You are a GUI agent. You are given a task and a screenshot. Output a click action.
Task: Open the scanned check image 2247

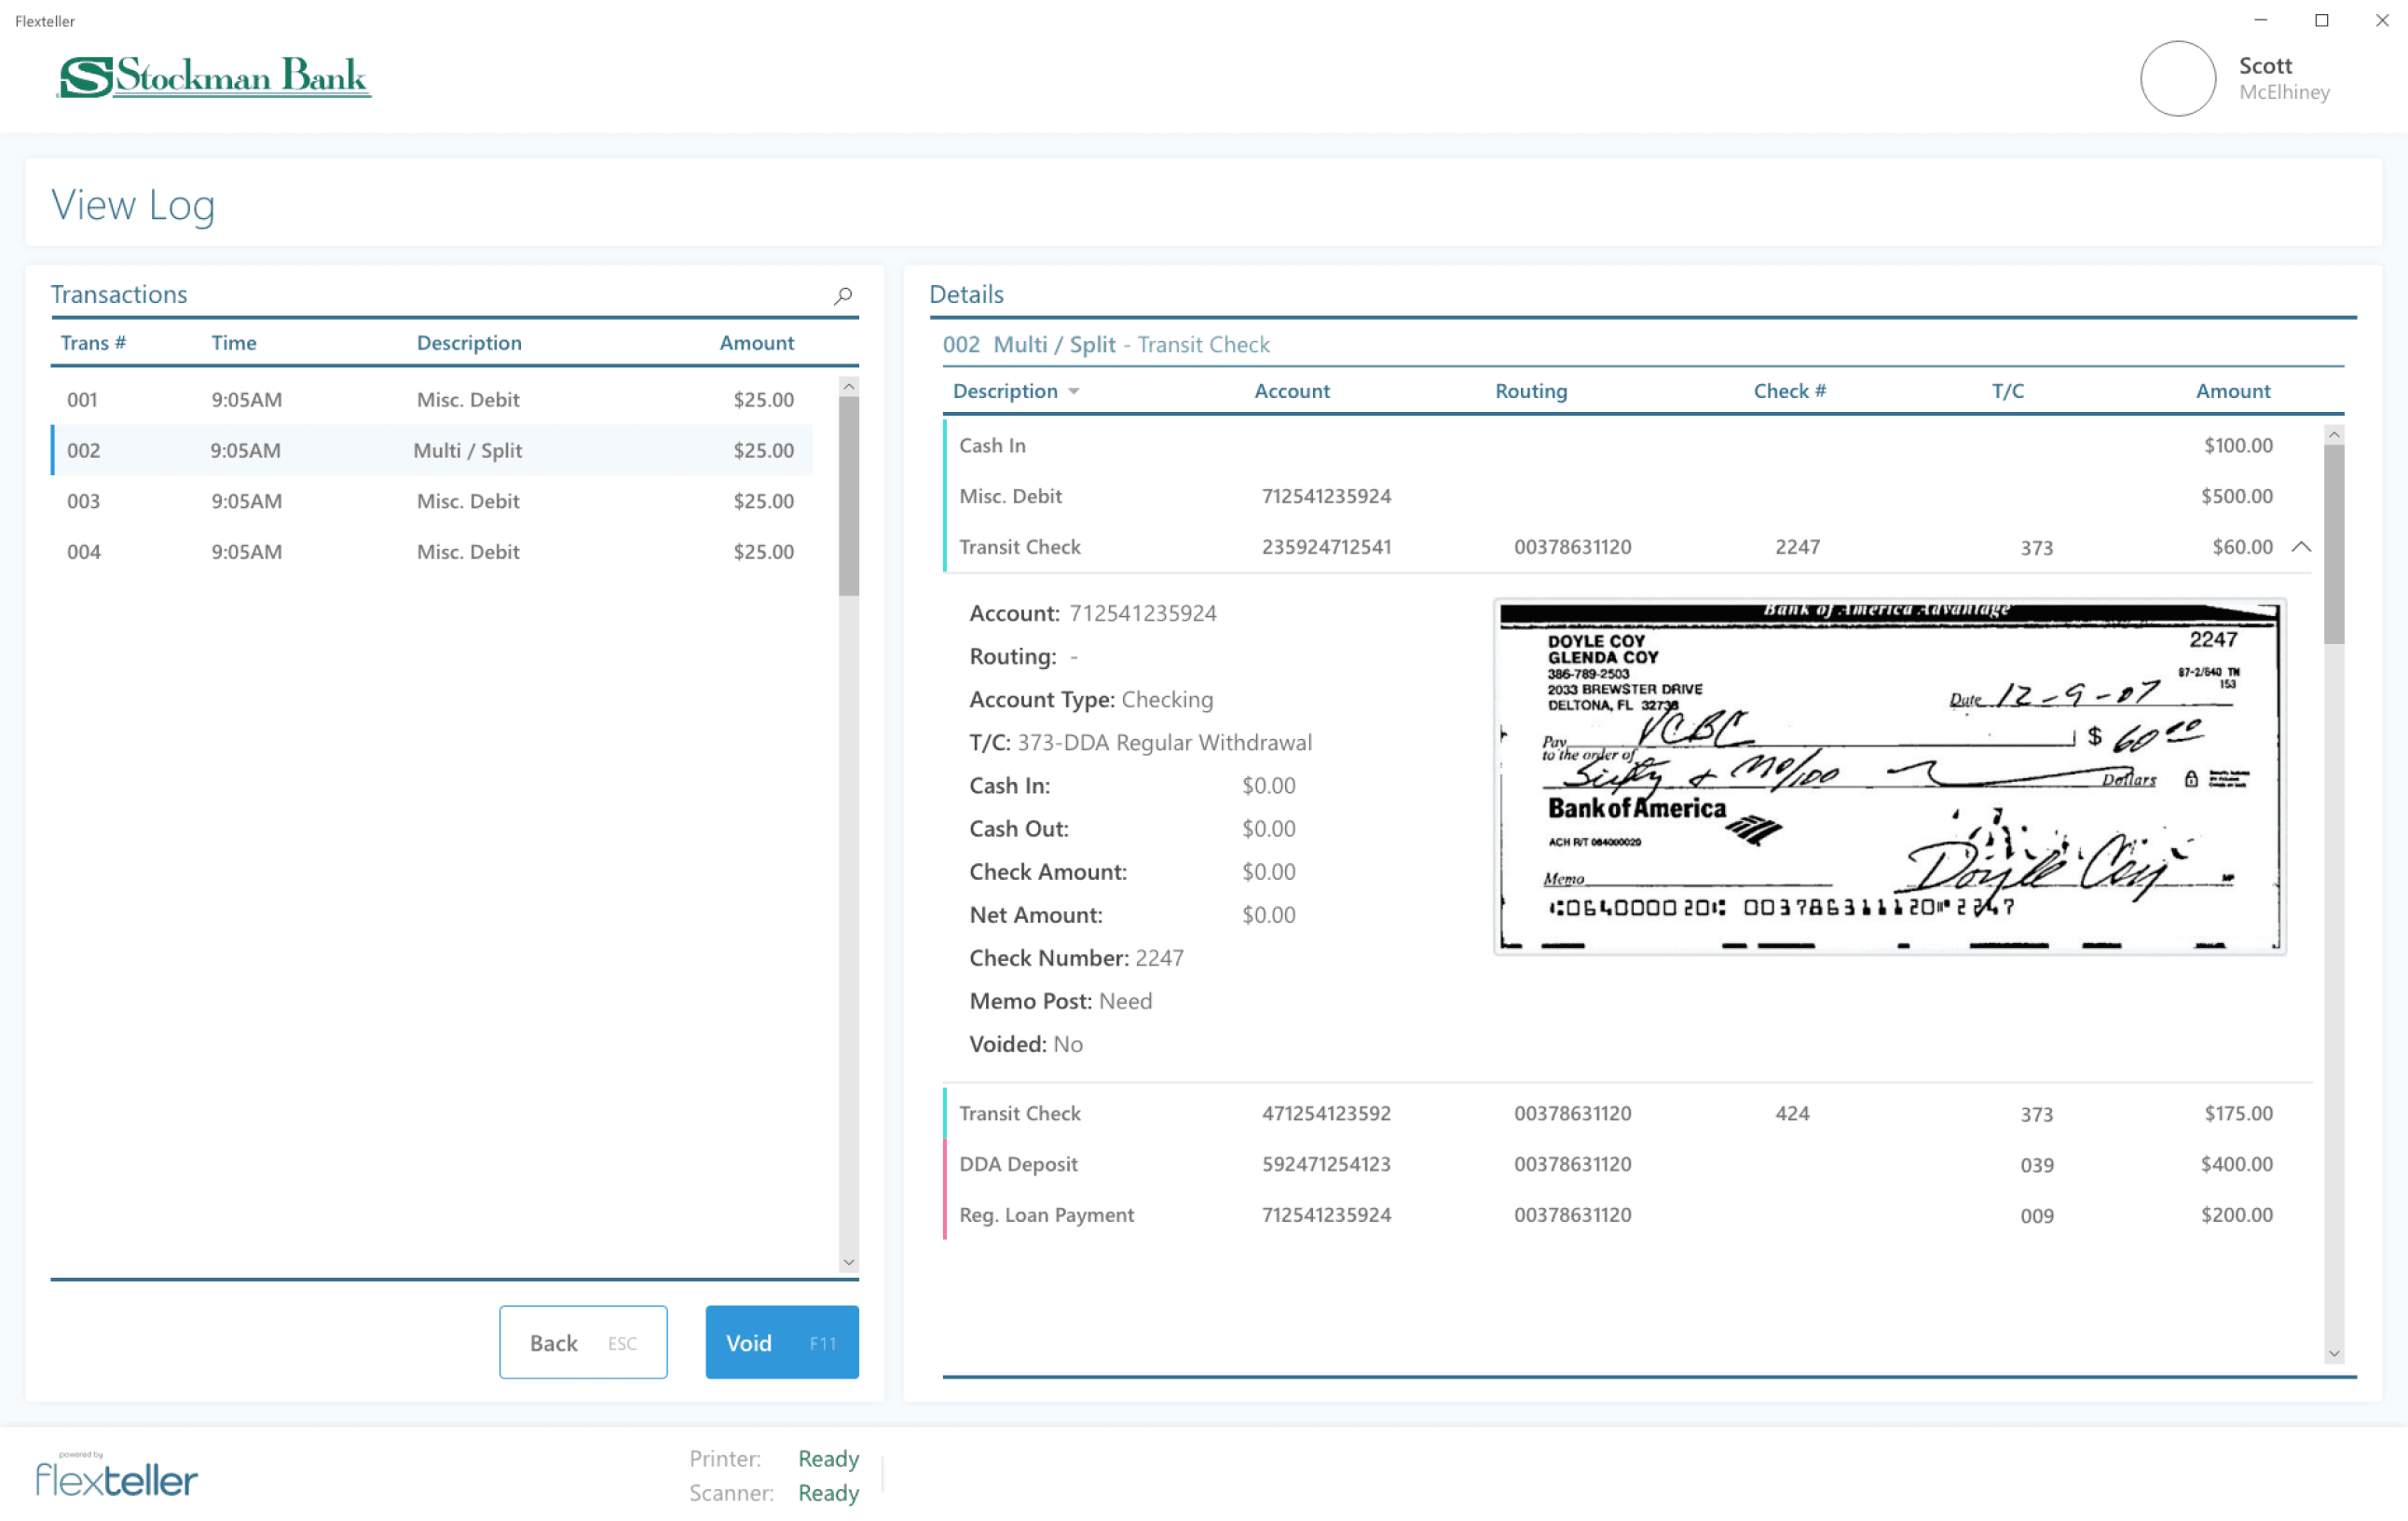(x=1890, y=777)
